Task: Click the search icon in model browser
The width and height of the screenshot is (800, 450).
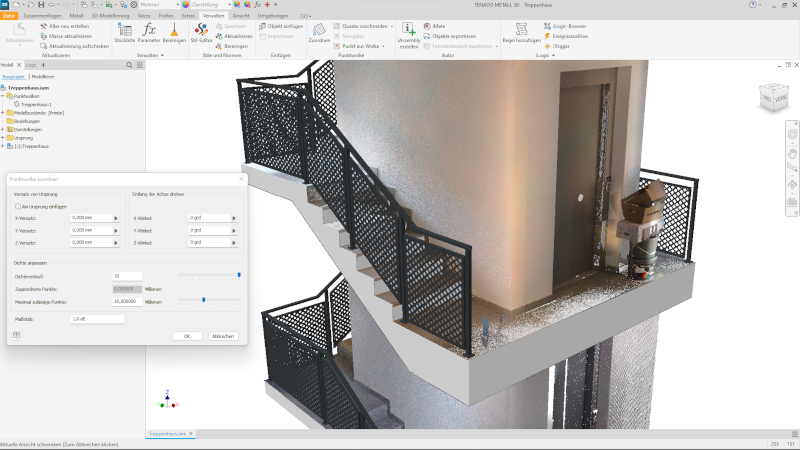Action: 129,65
